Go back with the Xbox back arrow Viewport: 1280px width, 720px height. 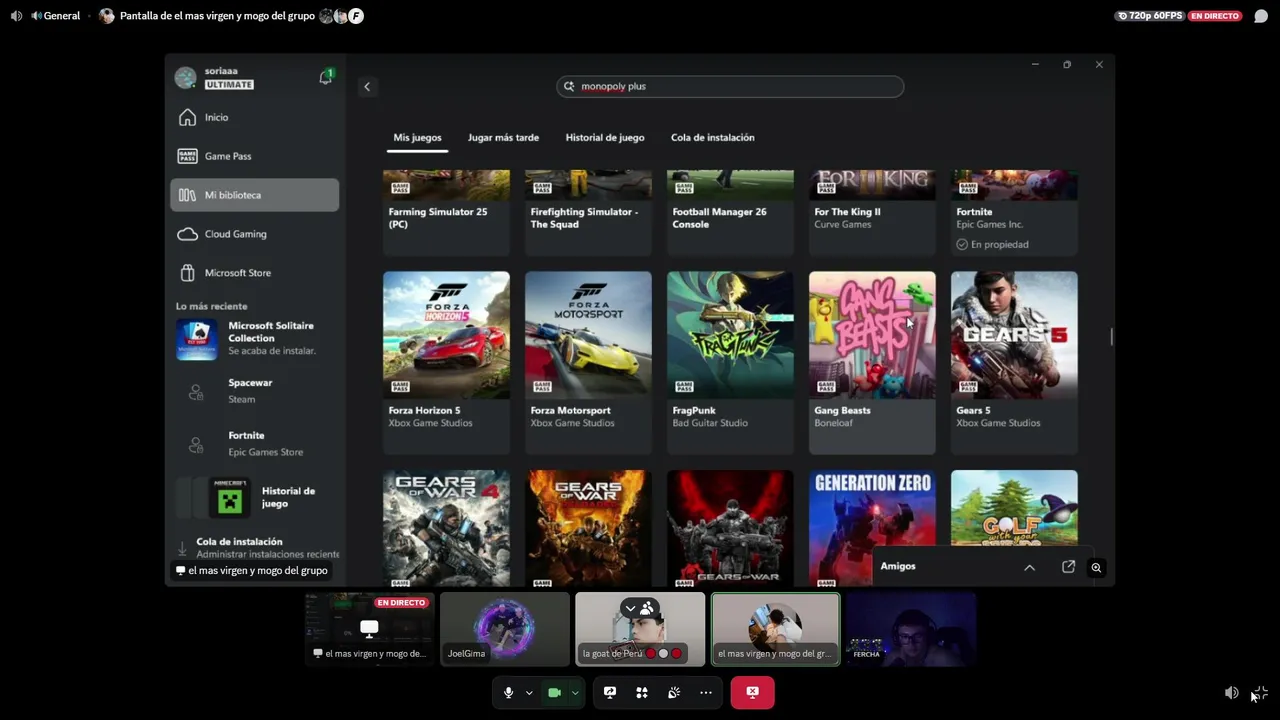click(367, 87)
